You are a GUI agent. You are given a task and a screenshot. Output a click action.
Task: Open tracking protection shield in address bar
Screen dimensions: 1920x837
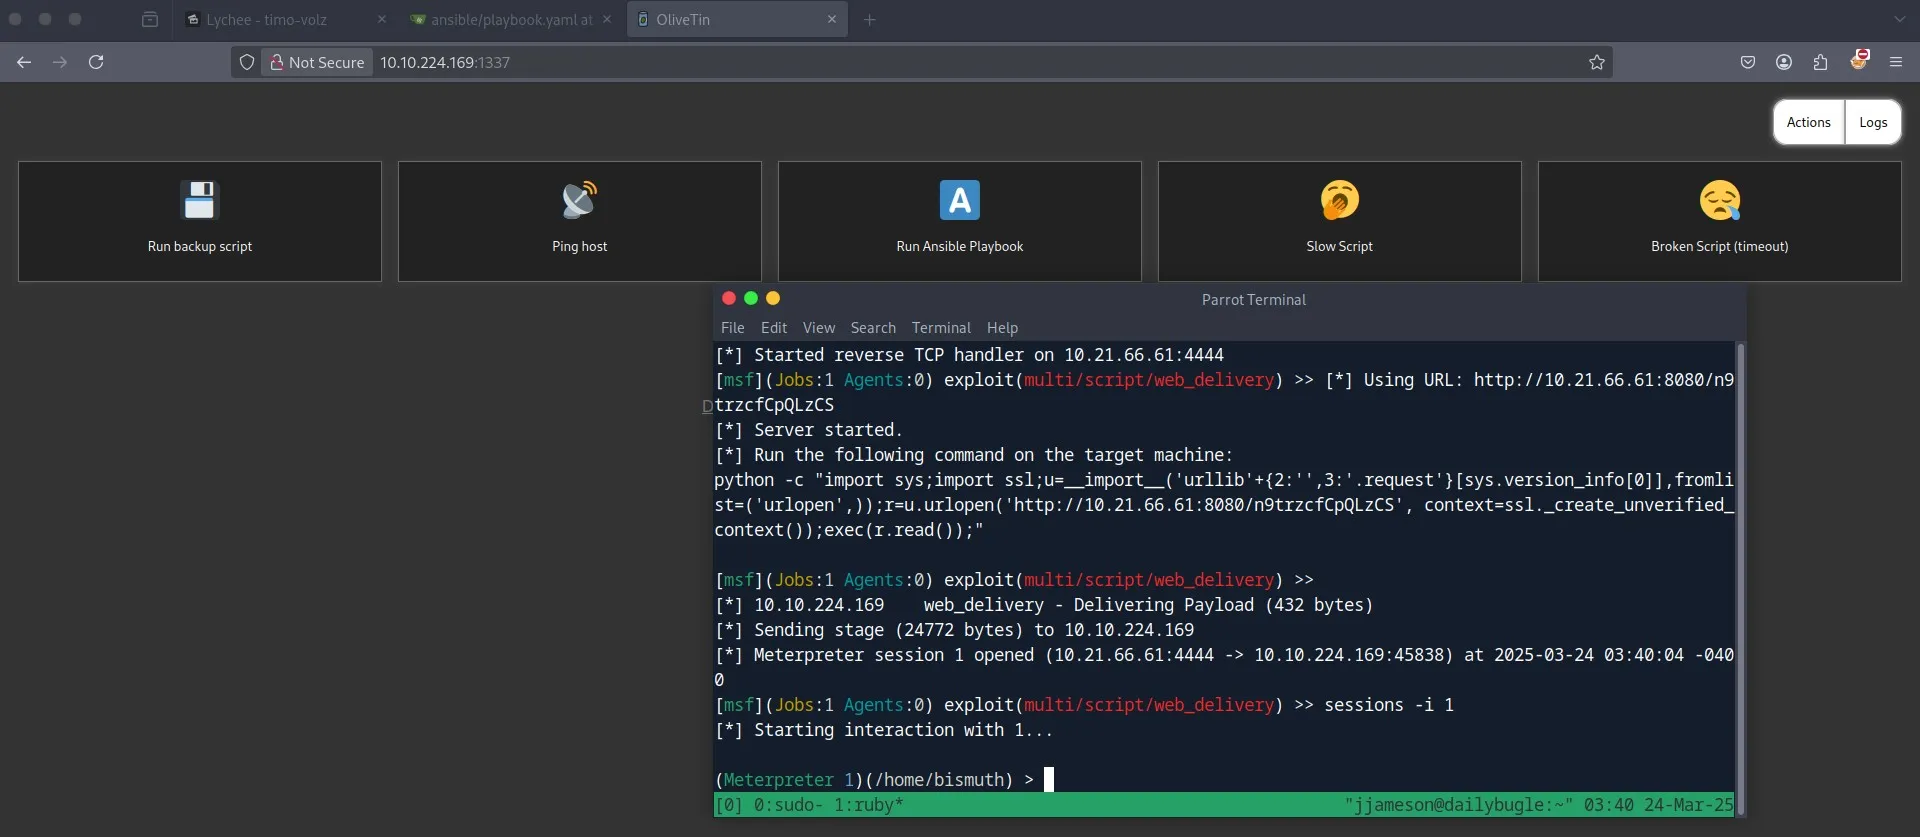(247, 62)
